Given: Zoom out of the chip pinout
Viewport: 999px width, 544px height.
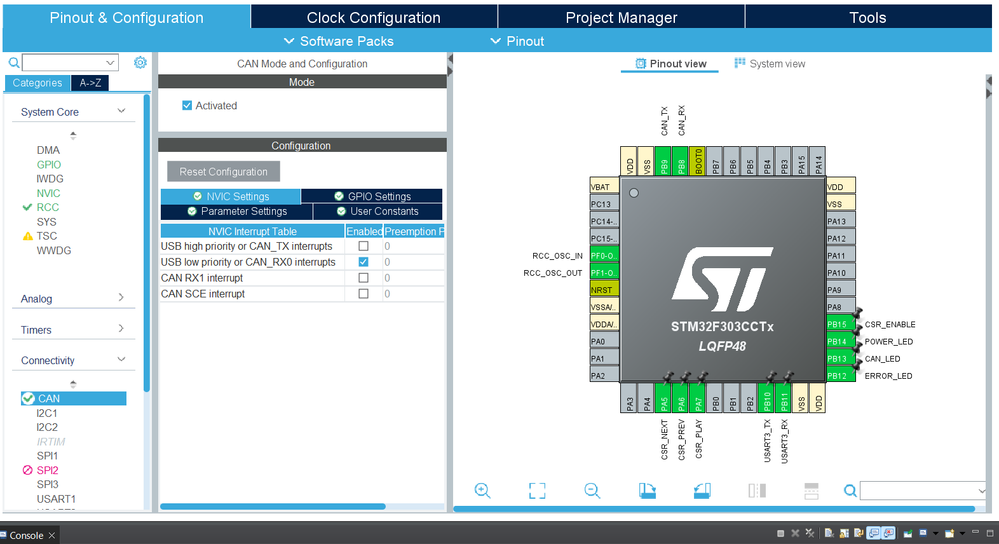Looking at the screenshot, I should pyautogui.click(x=592, y=490).
